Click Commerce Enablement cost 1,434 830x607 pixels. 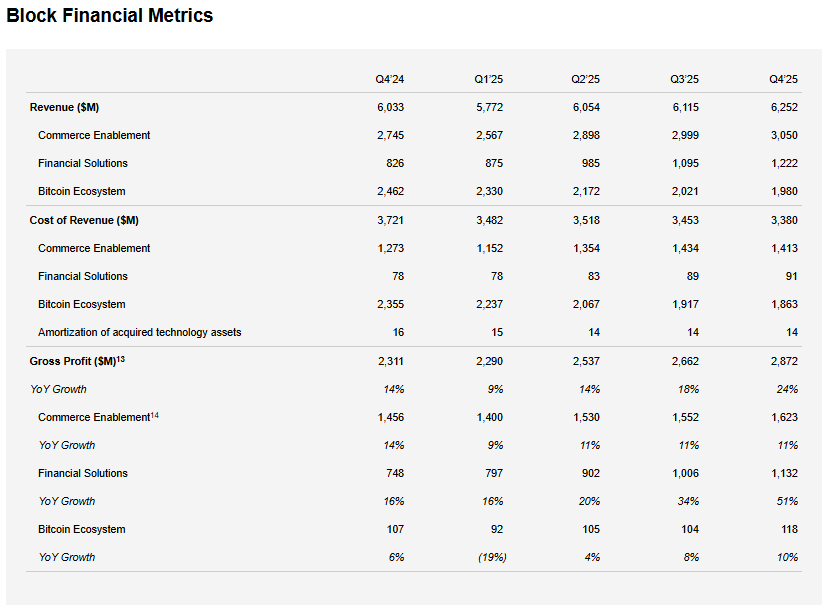click(685, 248)
